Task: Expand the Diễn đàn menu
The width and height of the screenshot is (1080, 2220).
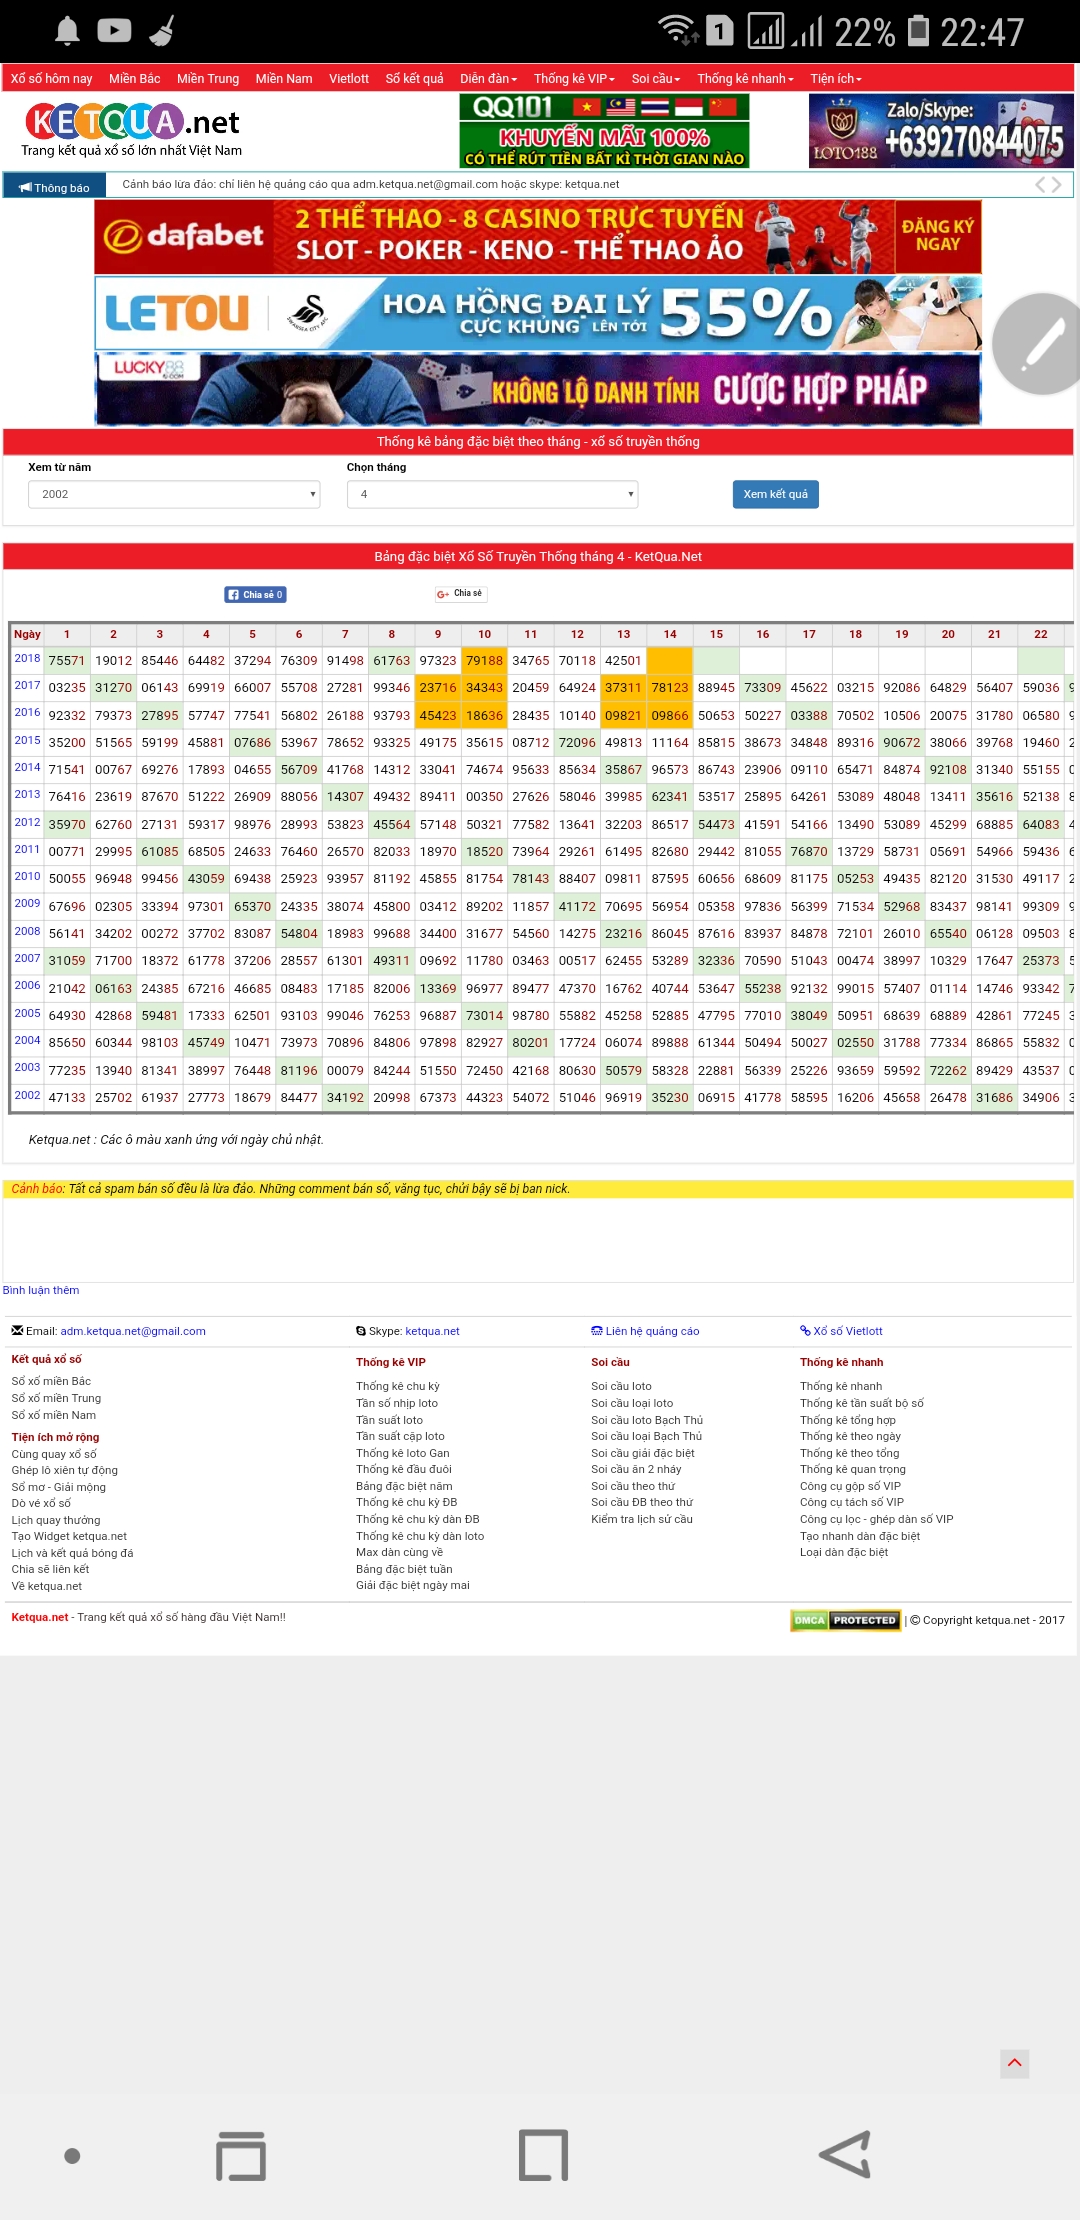Action: (x=489, y=78)
